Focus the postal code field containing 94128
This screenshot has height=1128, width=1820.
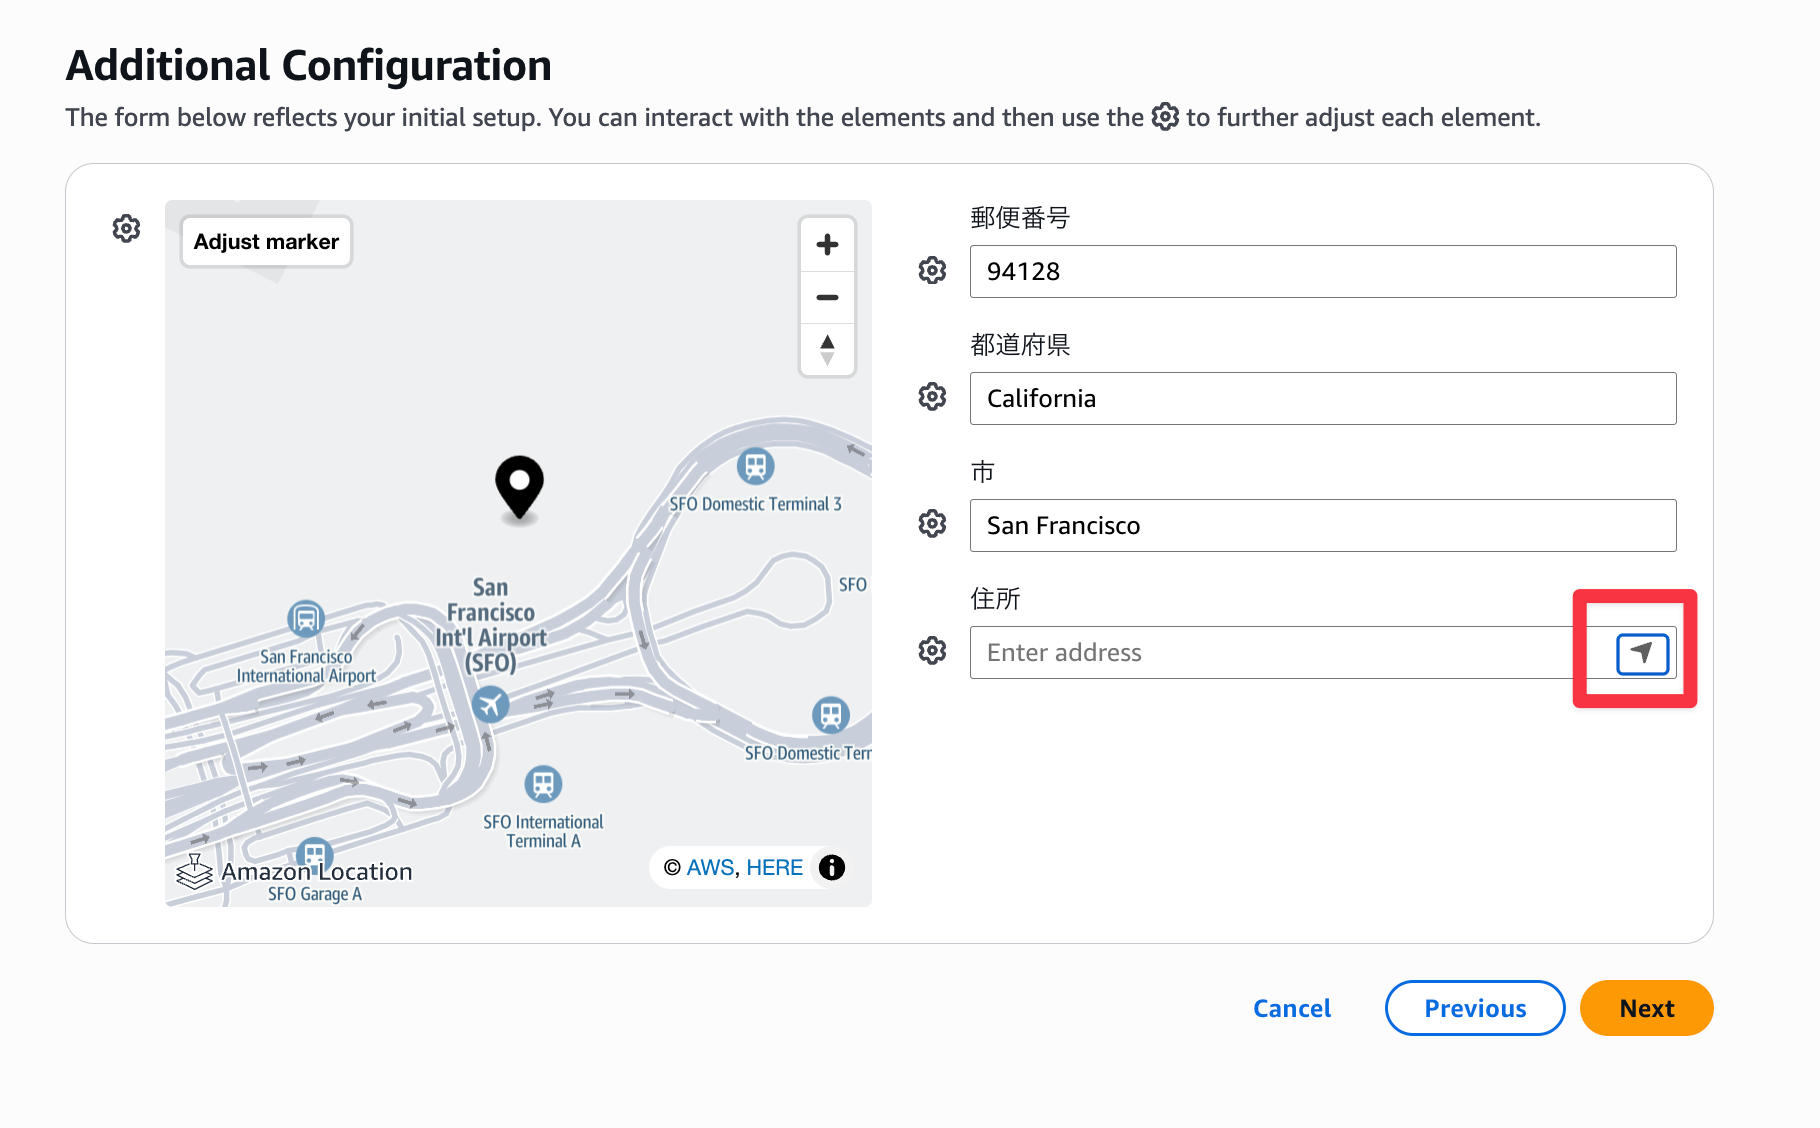pyautogui.click(x=1322, y=271)
